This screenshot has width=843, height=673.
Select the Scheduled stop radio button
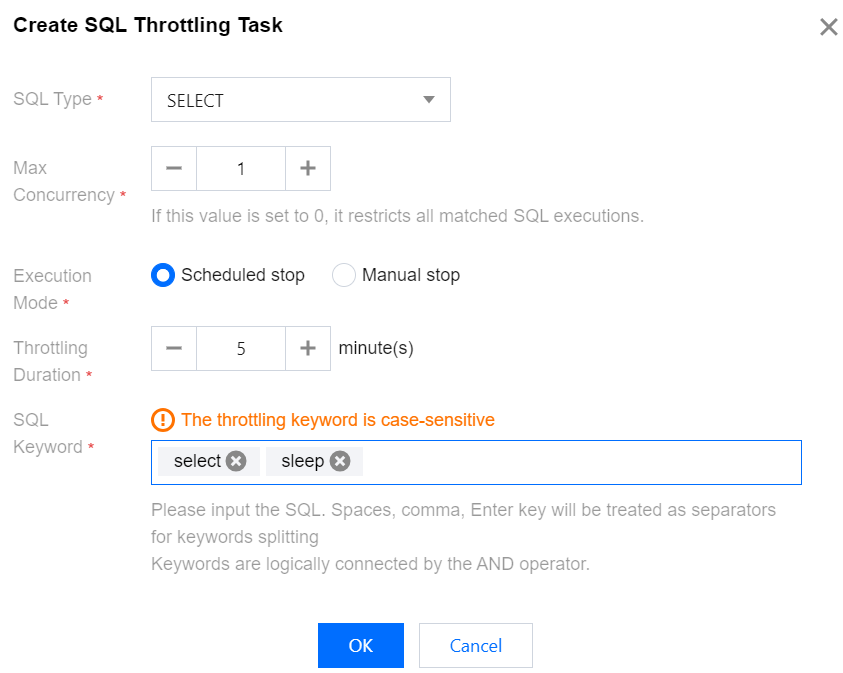[163, 275]
